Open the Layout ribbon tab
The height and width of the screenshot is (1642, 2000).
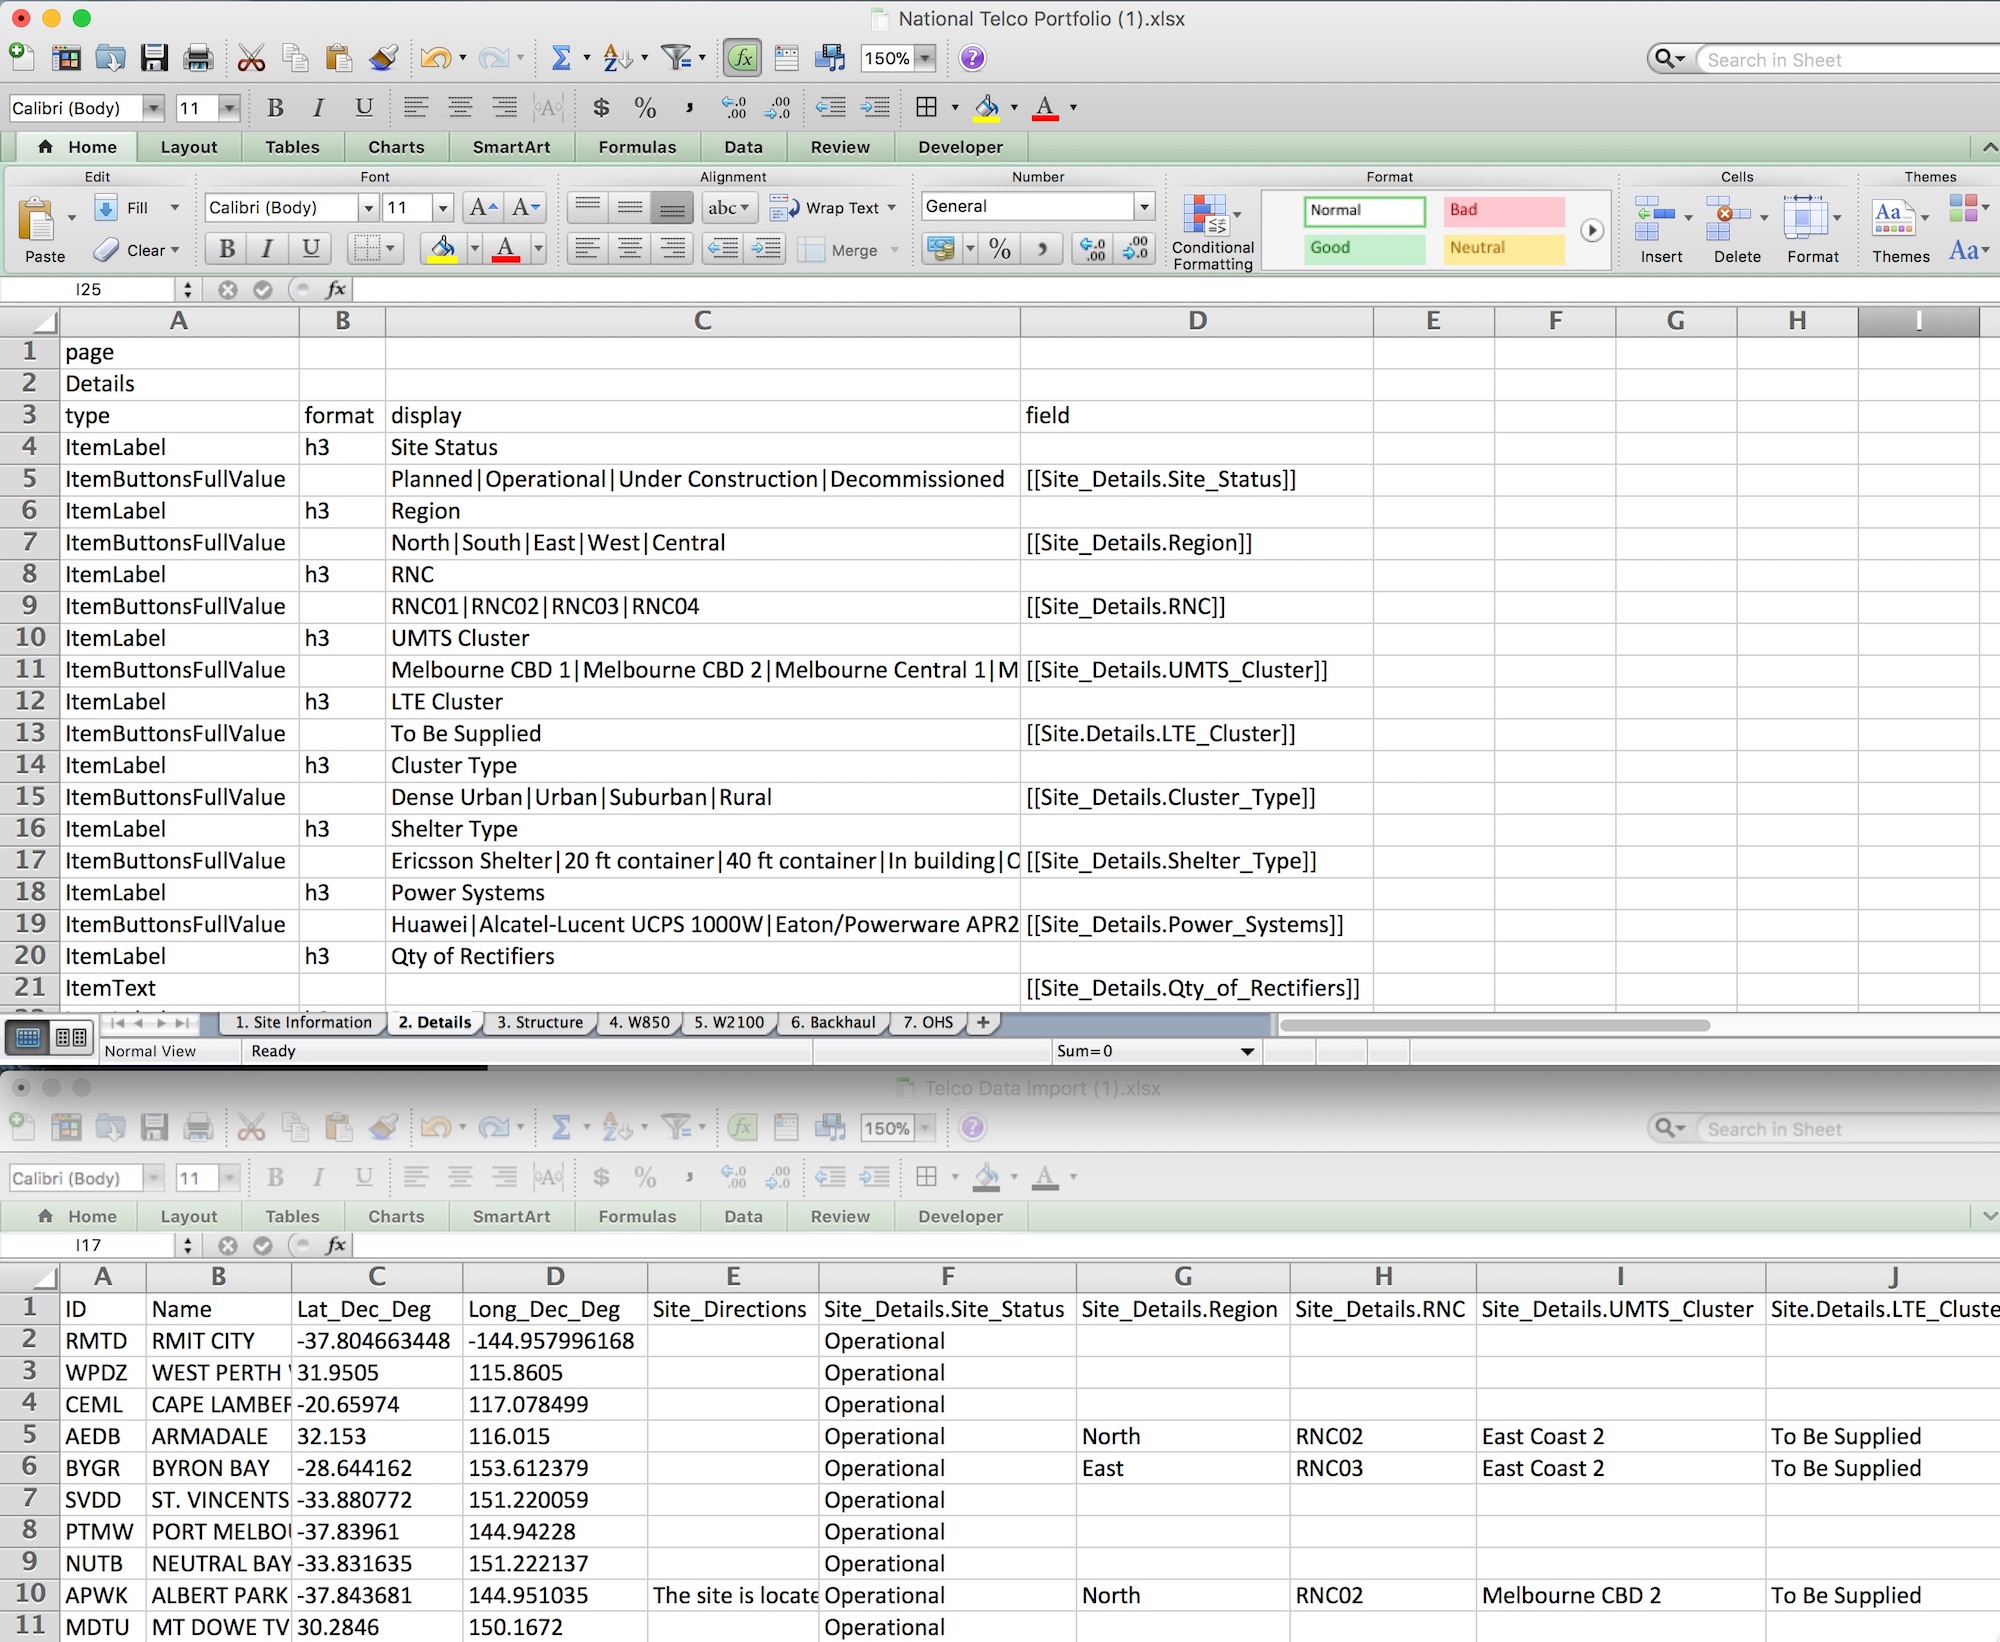click(189, 147)
